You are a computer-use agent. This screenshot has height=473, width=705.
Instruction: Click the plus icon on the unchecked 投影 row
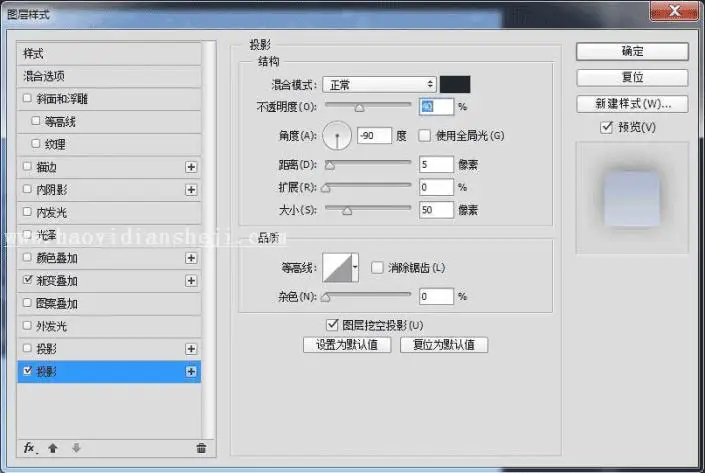coord(191,349)
